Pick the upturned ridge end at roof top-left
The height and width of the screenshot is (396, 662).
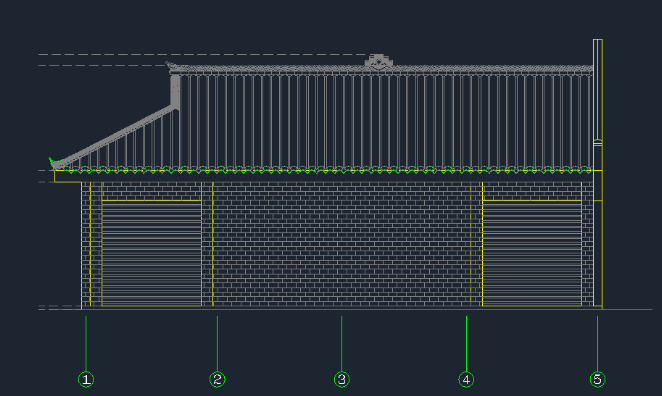[x=171, y=66]
